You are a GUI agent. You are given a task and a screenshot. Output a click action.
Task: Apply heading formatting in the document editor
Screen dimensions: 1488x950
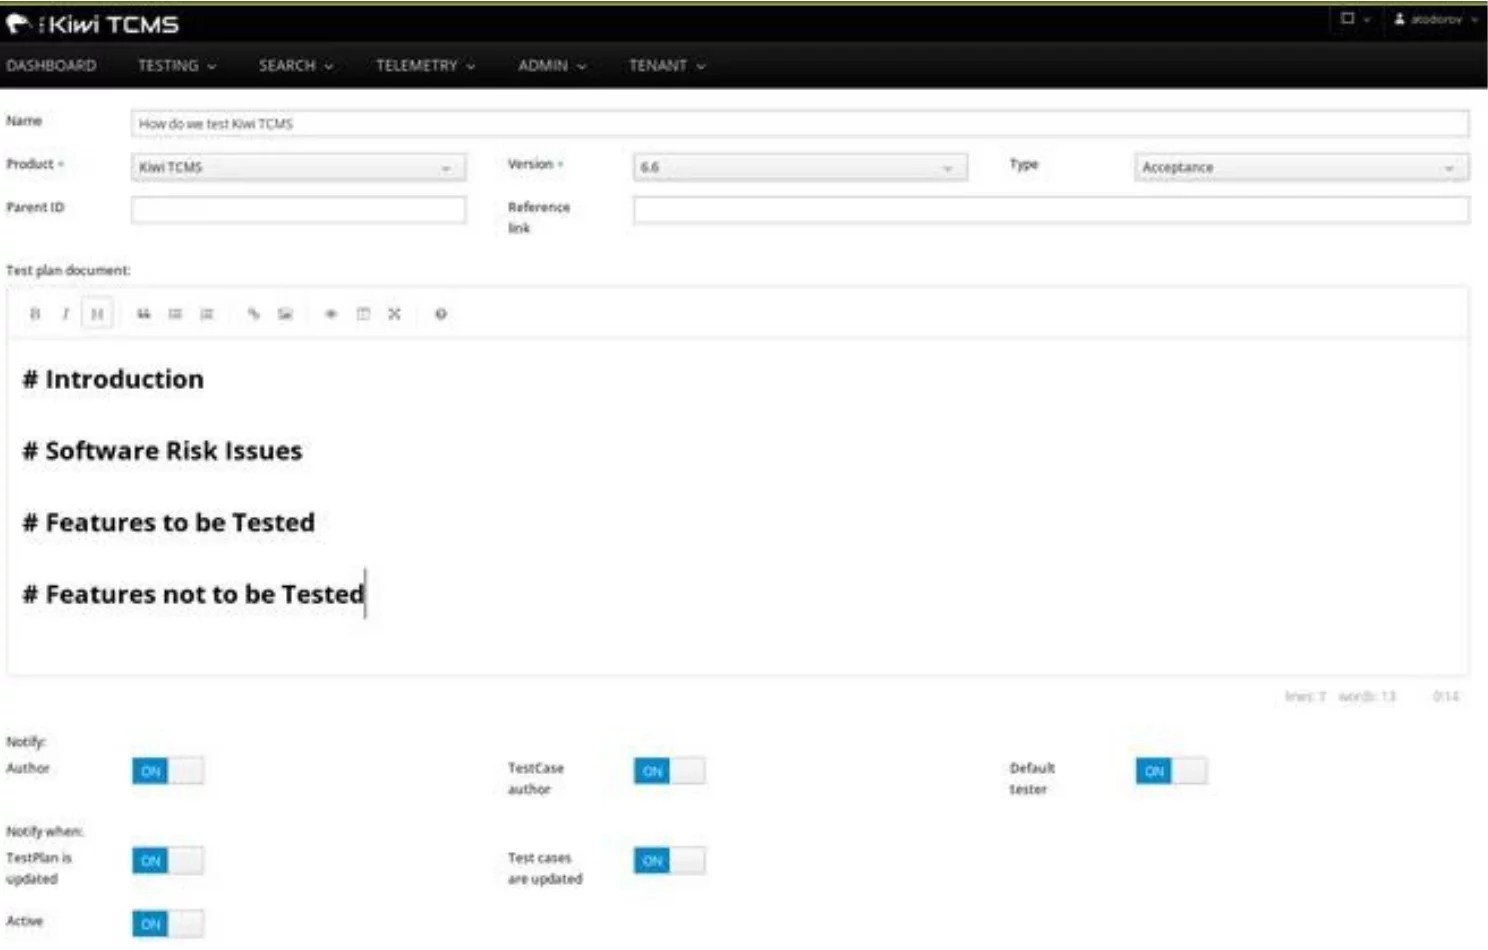pyautogui.click(x=97, y=313)
